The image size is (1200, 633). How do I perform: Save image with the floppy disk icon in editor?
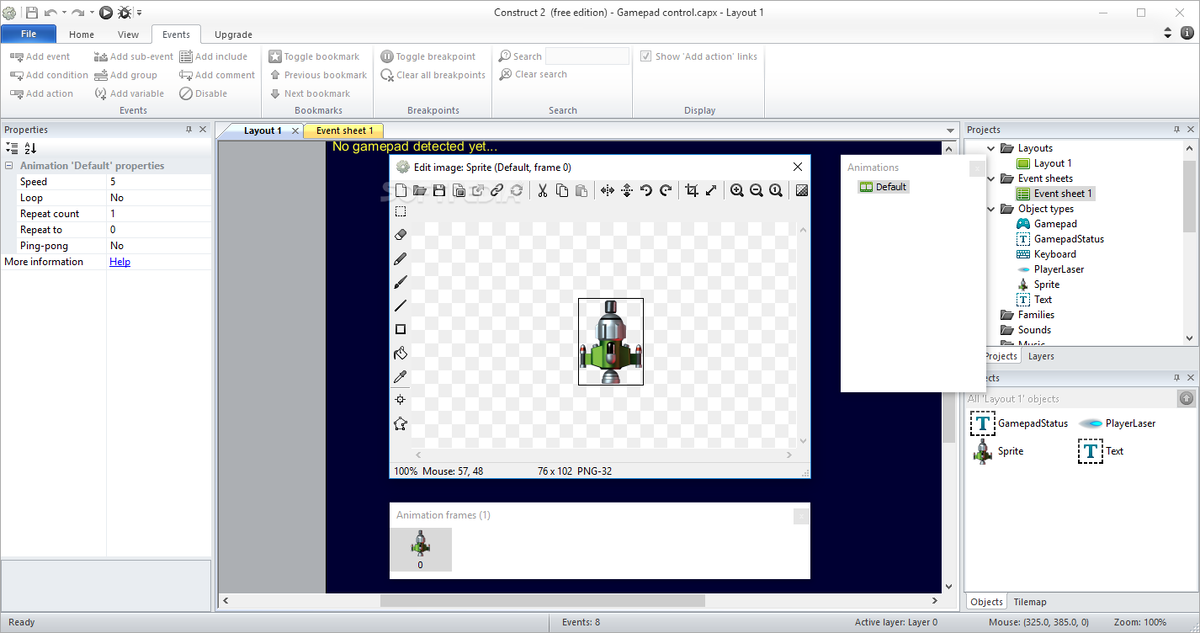coord(439,190)
